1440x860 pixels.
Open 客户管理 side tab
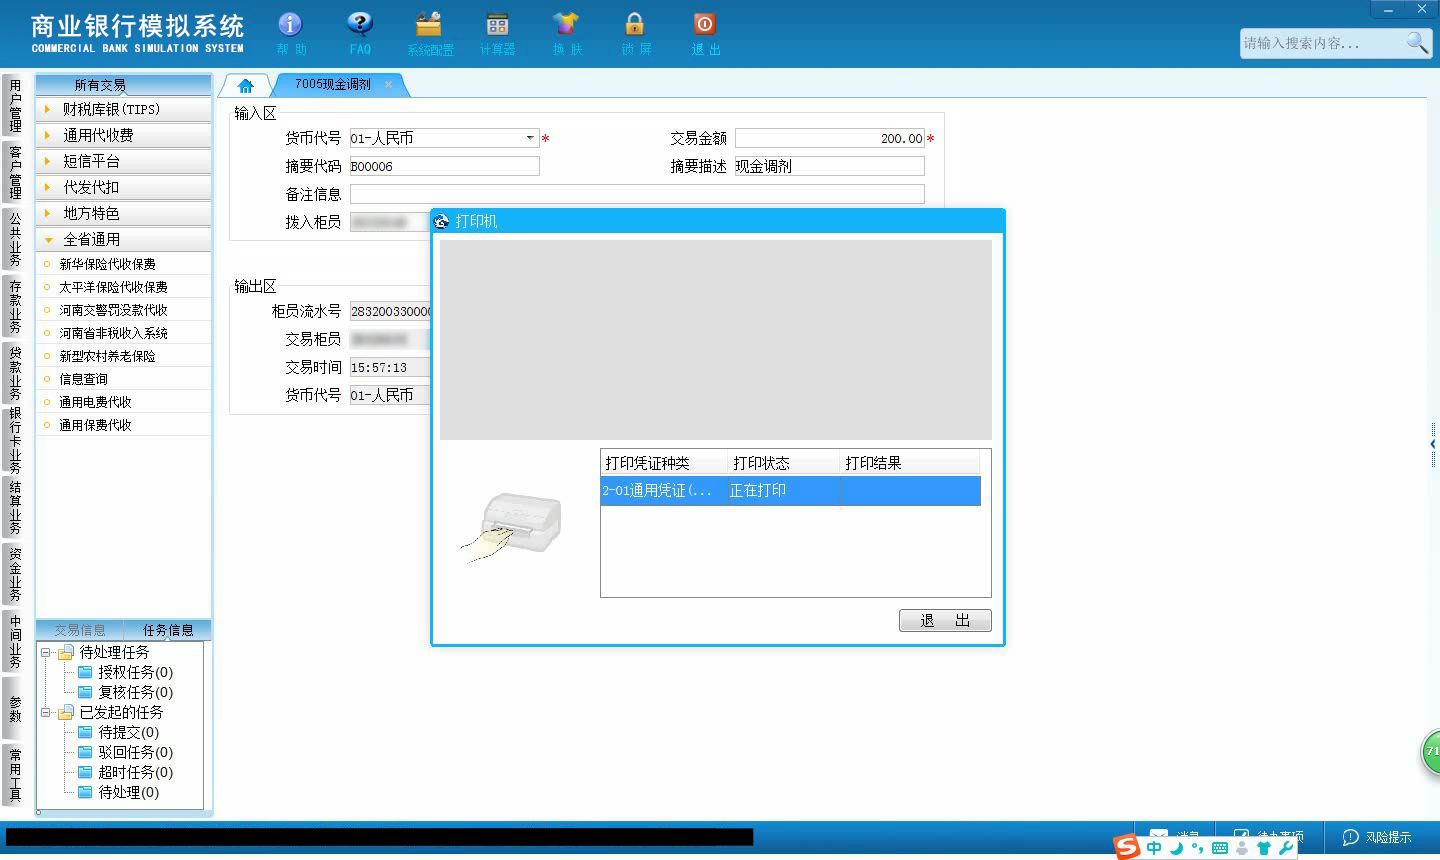14,171
